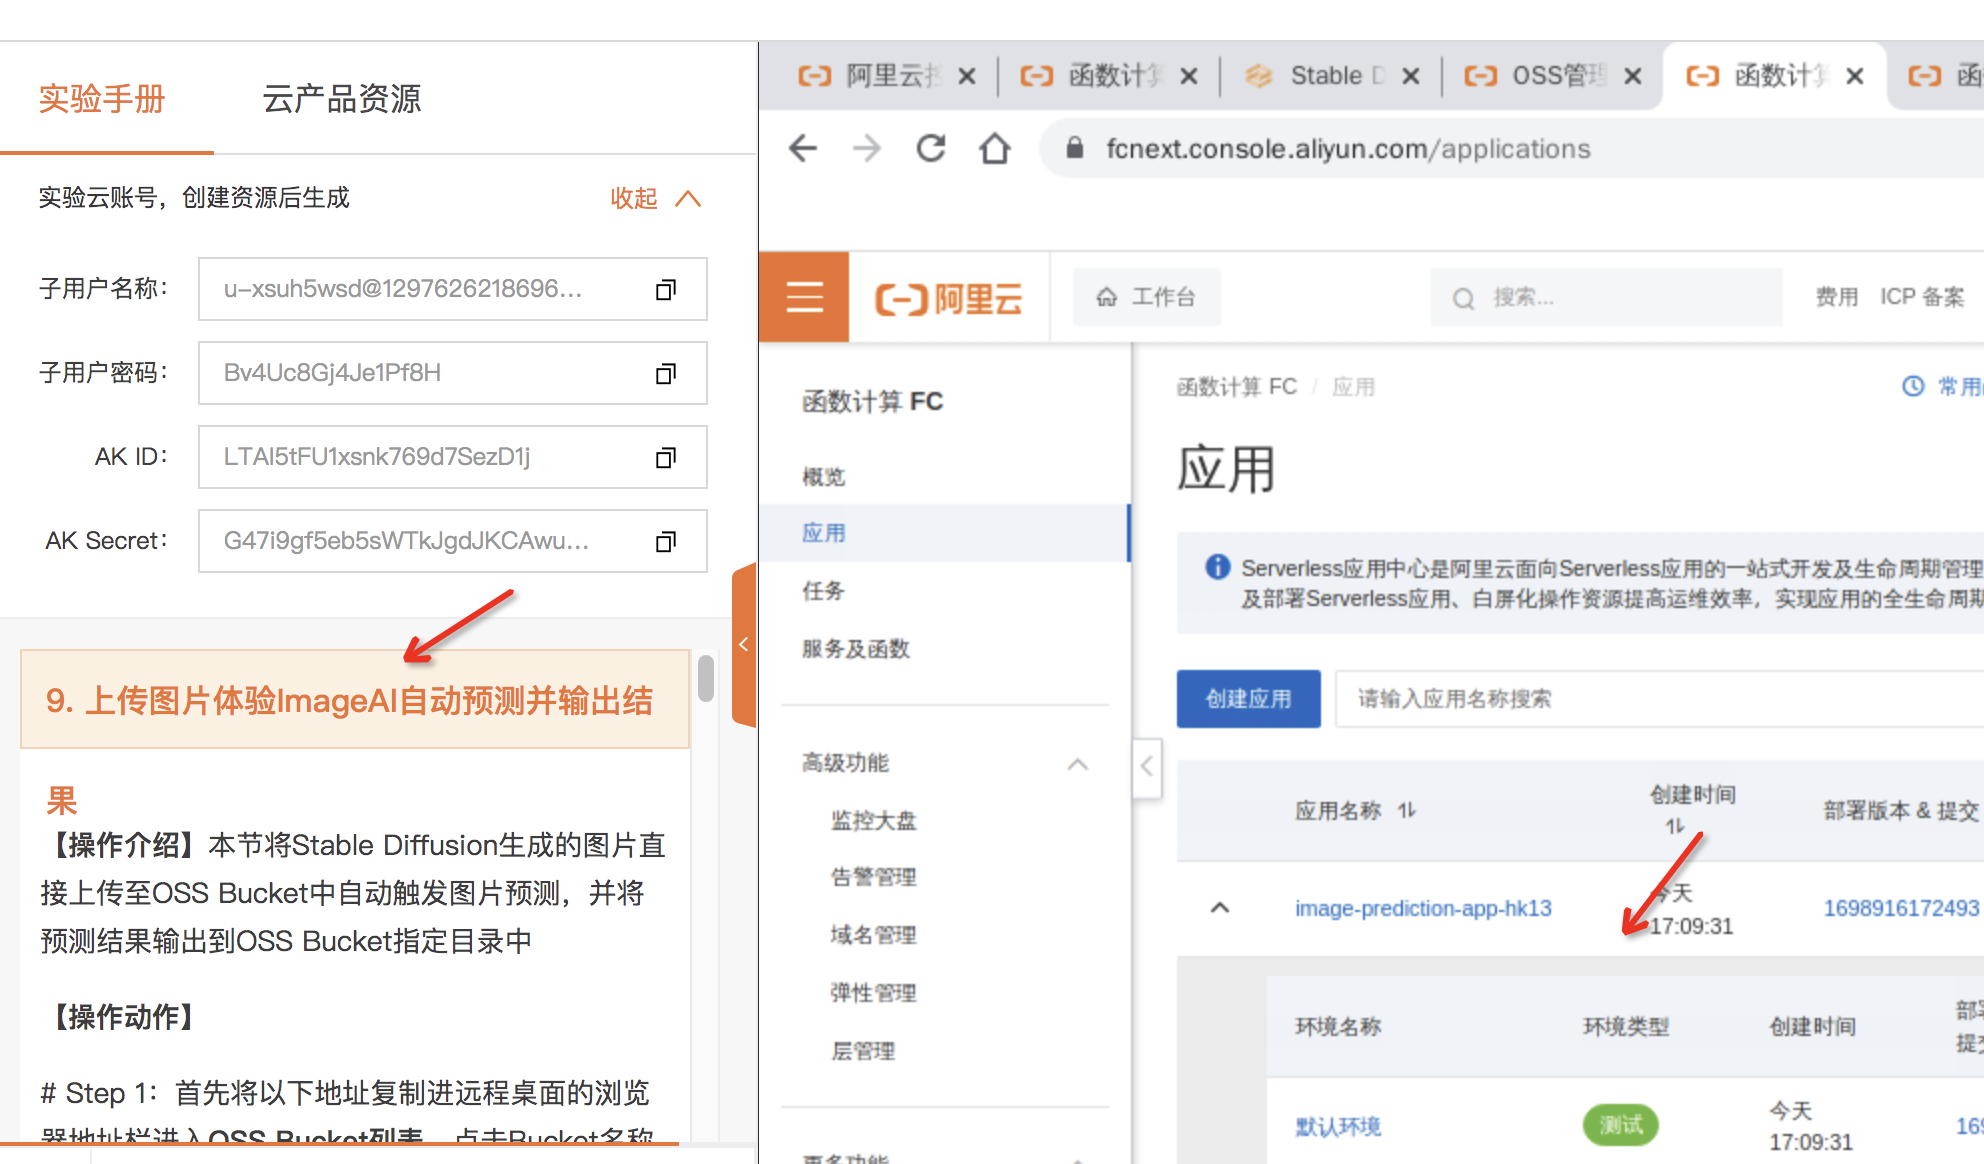Open the ICP 备案 link
The height and width of the screenshot is (1164, 1984).
coord(1922,297)
